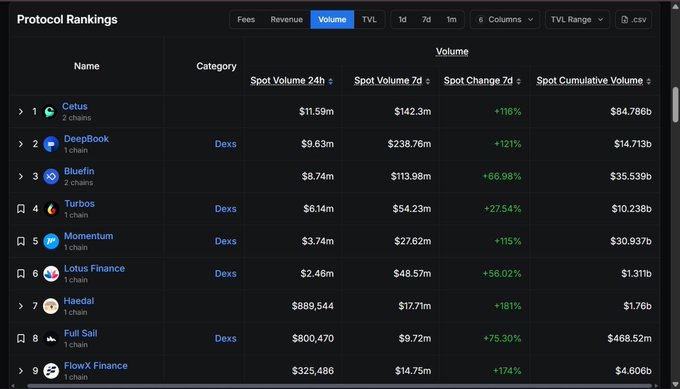Screen dimensions: 680x389
Task: Bookmark the Momentum protocol row
Action: (x=20, y=241)
